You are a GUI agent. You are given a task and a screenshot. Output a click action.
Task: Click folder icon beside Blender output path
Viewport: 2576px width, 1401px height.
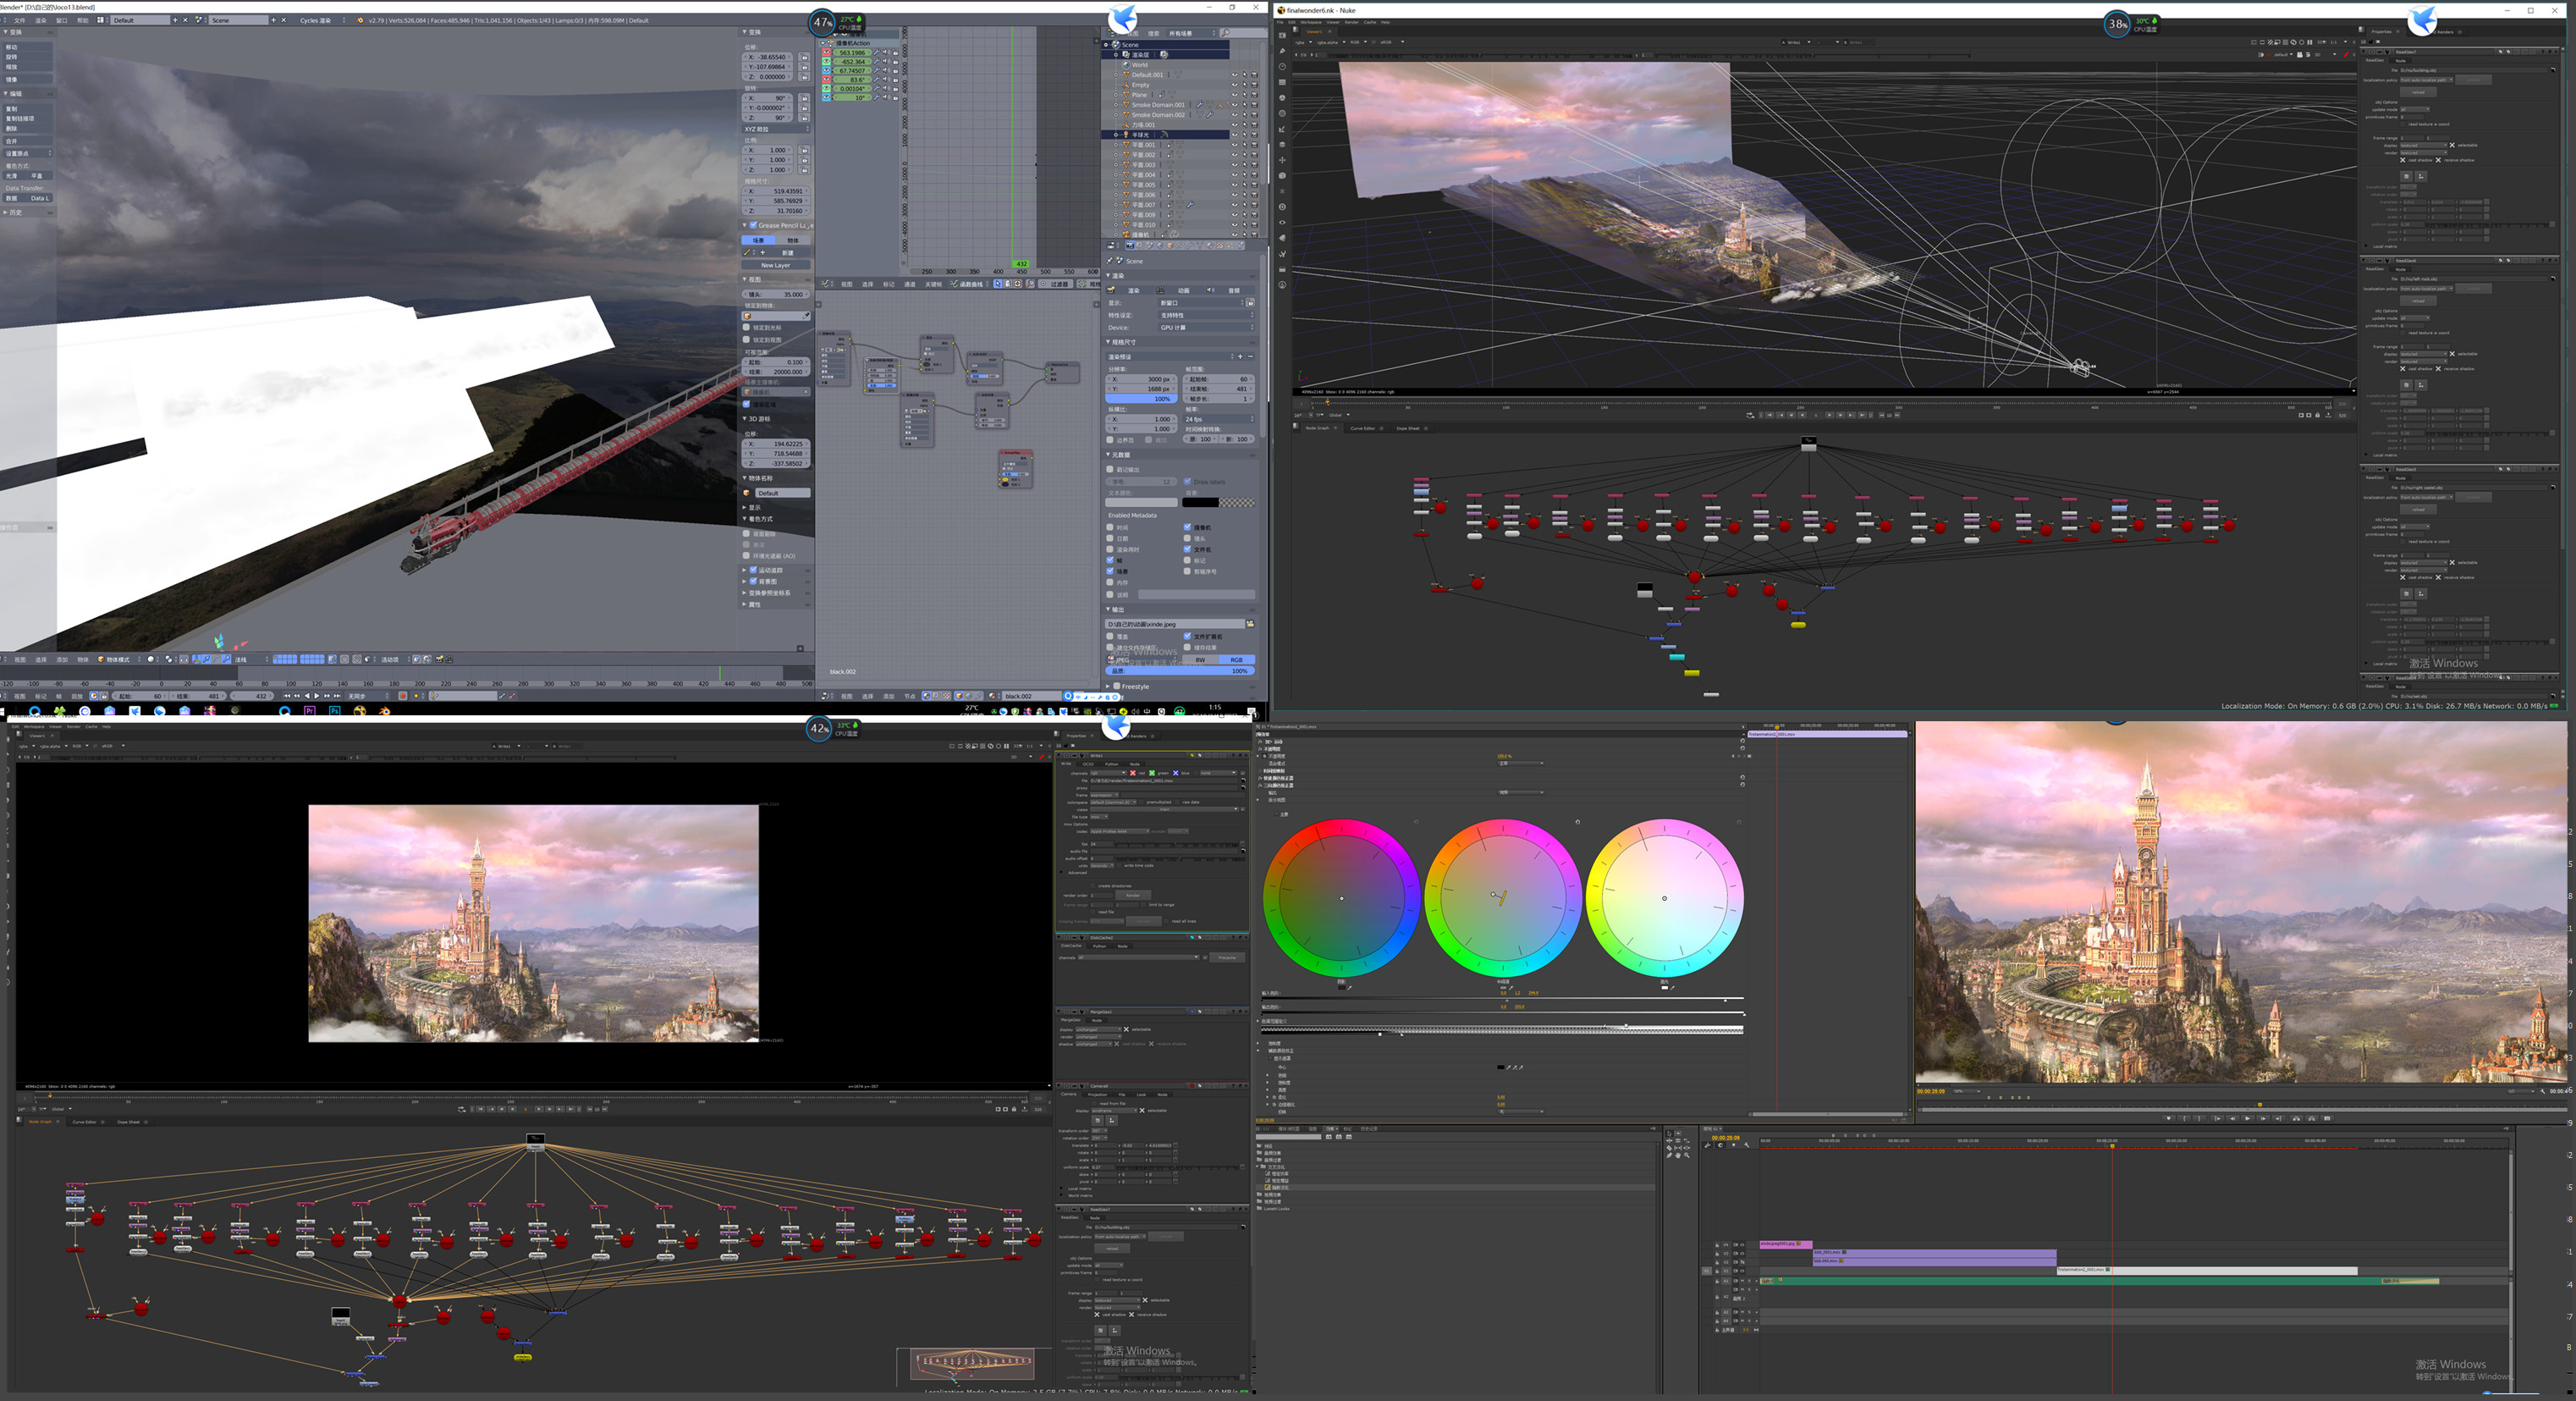pyautogui.click(x=1249, y=624)
